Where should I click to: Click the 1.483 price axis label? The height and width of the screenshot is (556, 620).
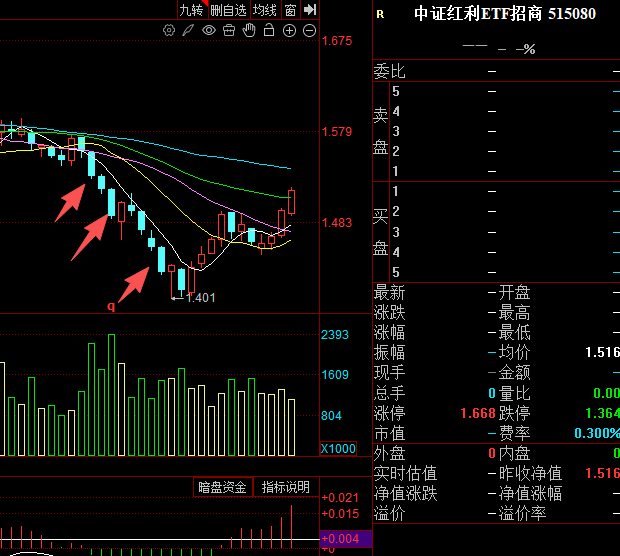(337, 223)
